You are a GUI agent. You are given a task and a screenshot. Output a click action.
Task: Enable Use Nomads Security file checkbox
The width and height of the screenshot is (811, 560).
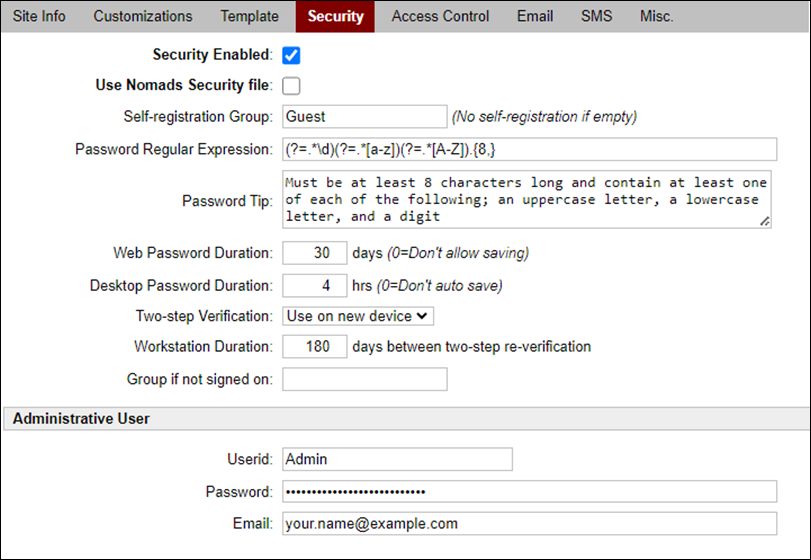292,86
